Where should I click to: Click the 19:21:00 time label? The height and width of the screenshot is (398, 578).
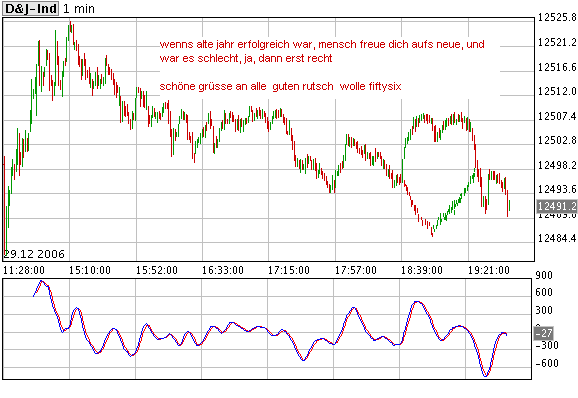(489, 270)
